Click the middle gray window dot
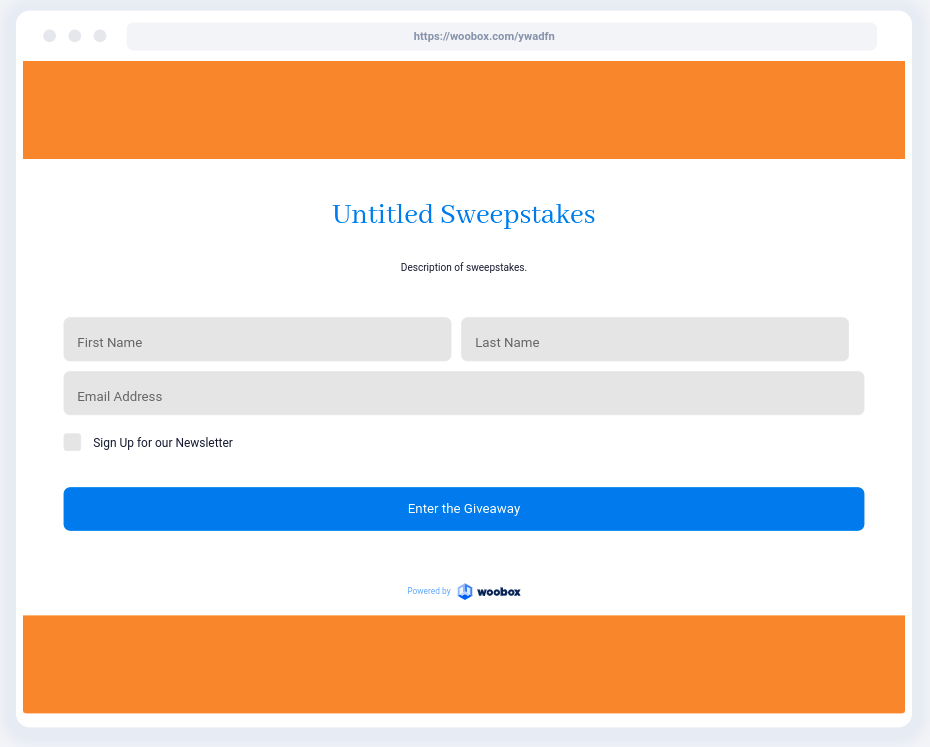This screenshot has width=930, height=747. click(x=75, y=36)
